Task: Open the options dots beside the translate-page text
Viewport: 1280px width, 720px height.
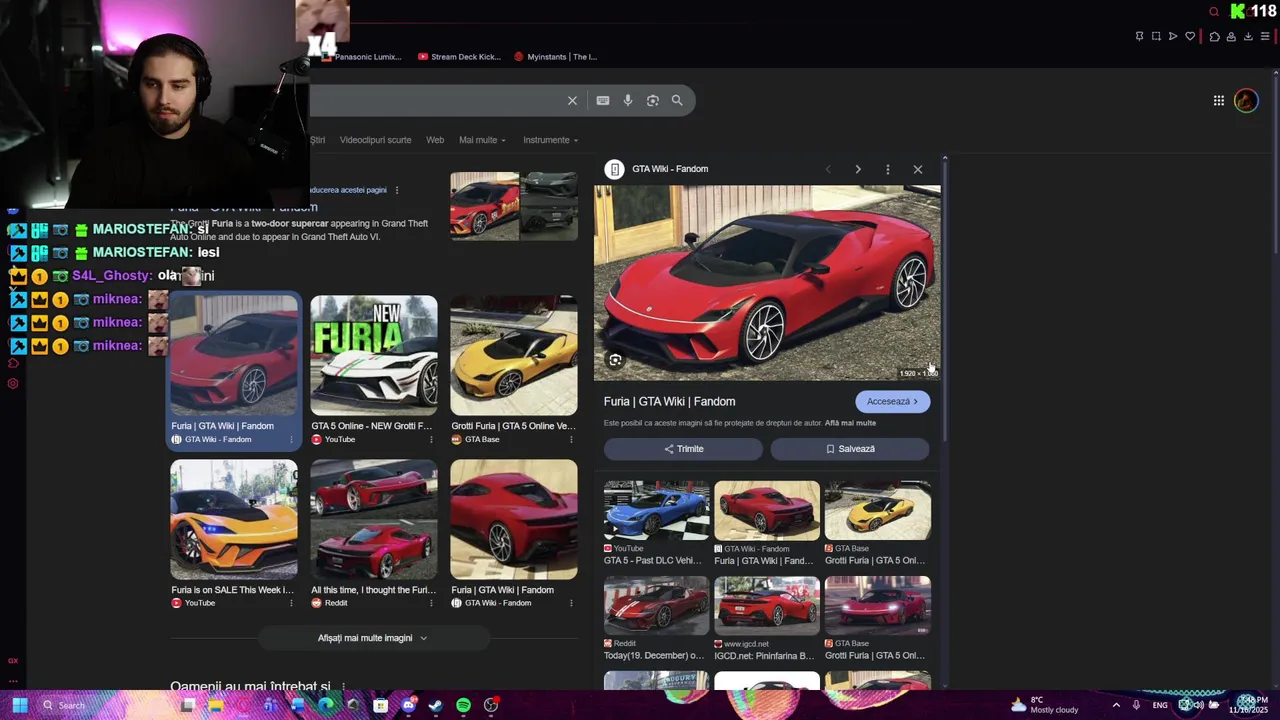Action: [396, 190]
